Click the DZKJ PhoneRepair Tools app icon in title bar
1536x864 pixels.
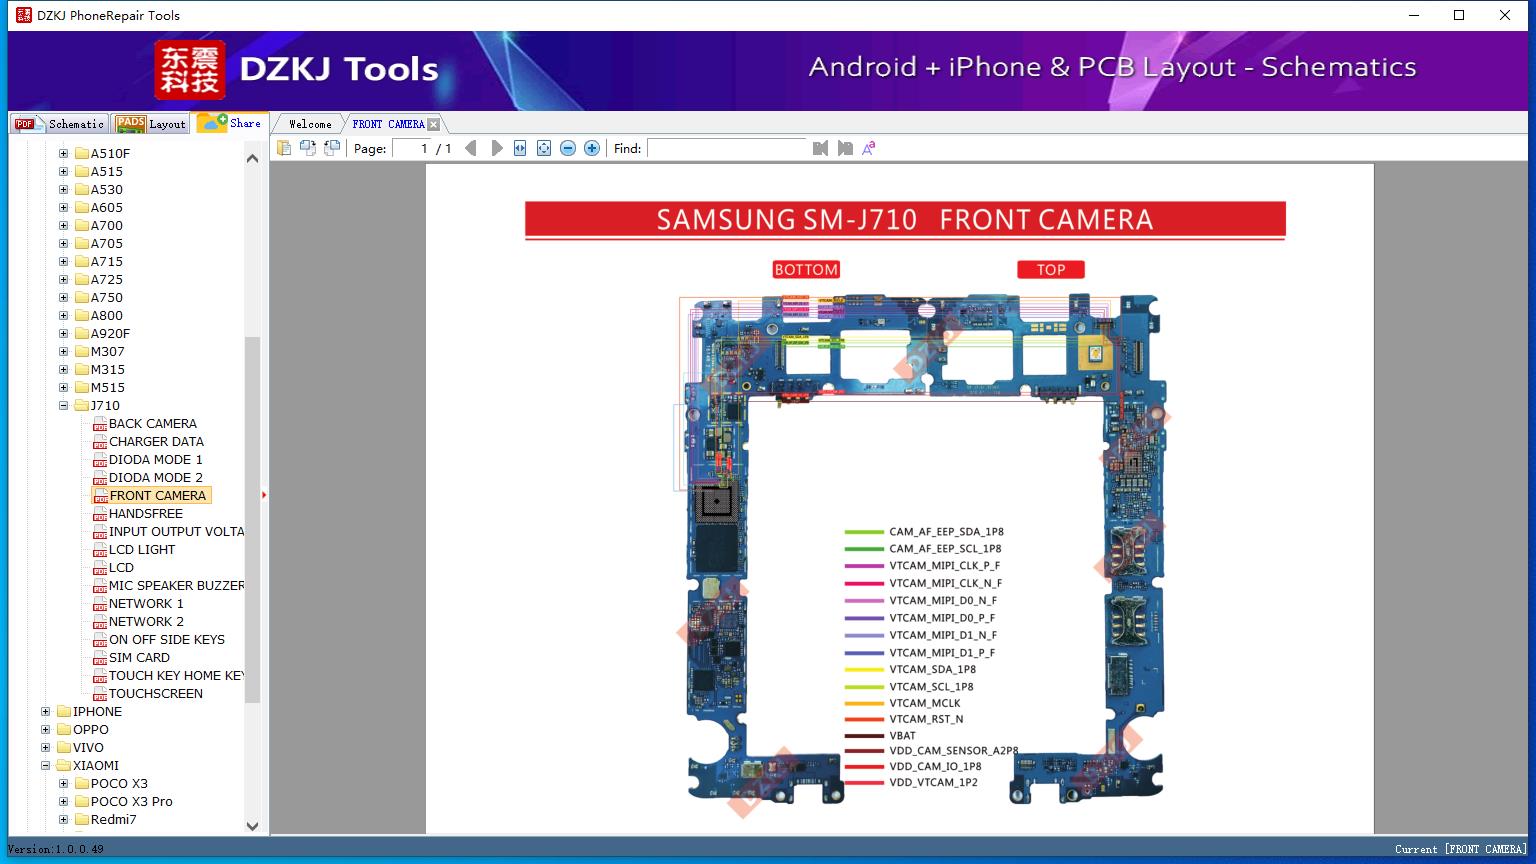[x=23, y=15]
